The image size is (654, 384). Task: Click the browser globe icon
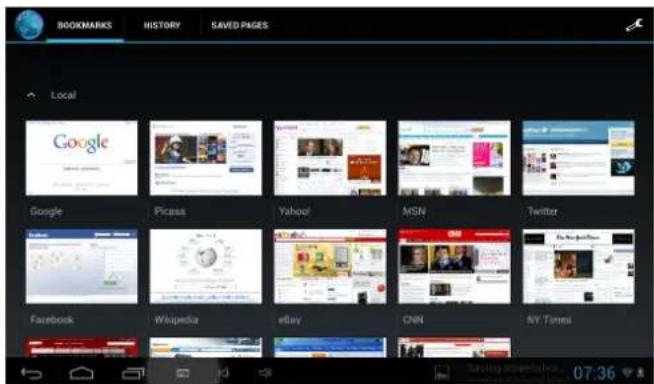pos(29,25)
